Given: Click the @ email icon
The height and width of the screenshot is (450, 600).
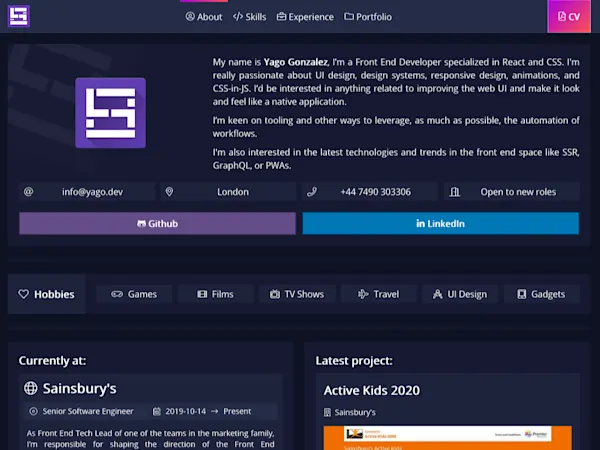Looking at the screenshot, I should (x=28, y=192).
